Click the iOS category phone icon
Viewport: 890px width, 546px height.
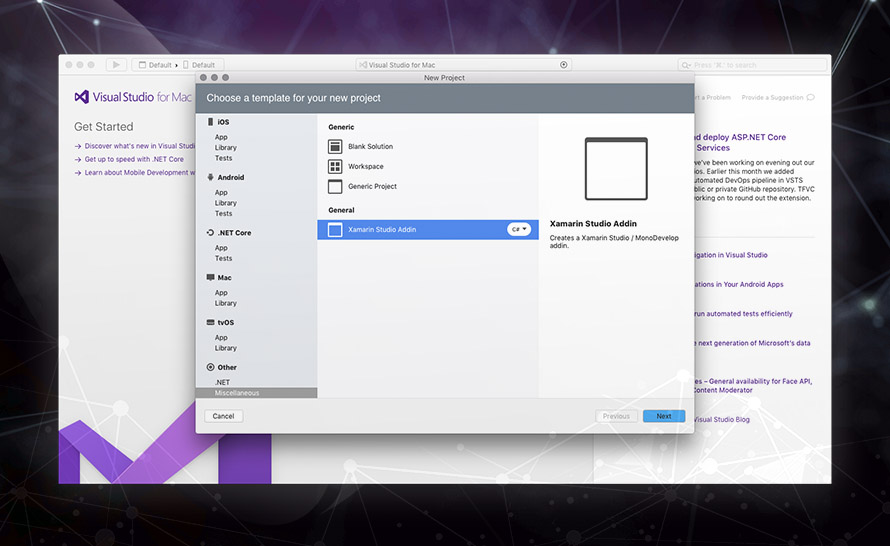point(211,121)
